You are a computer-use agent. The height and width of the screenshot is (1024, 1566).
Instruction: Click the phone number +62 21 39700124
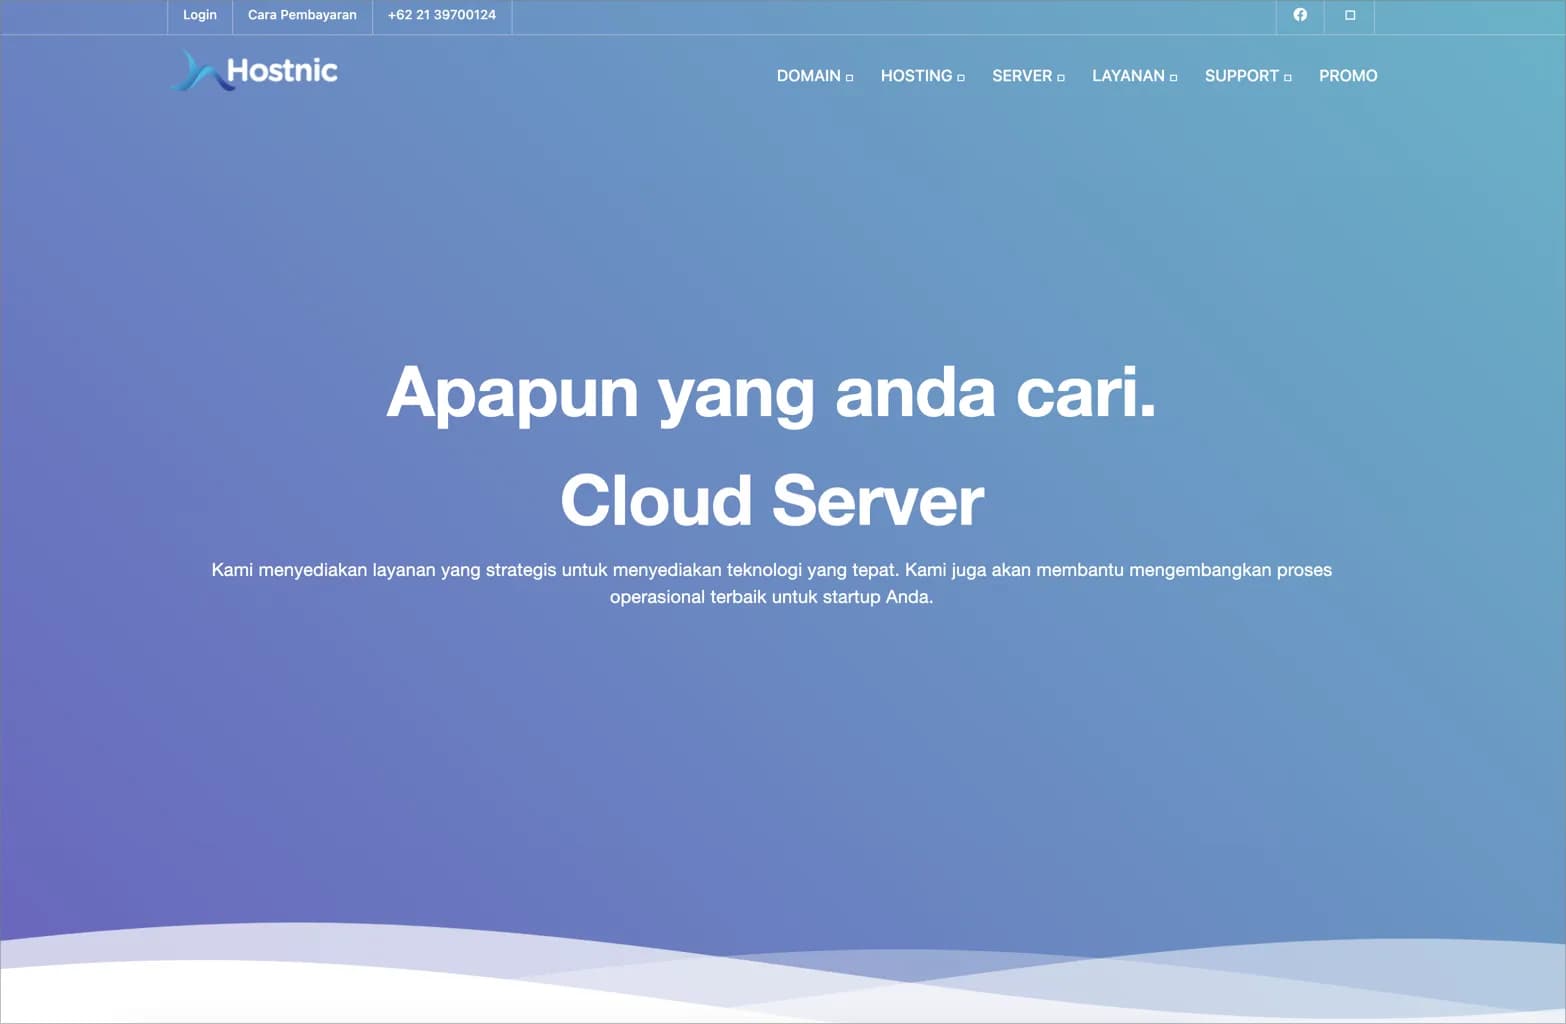pyautogui.click(x=441, y=14)
